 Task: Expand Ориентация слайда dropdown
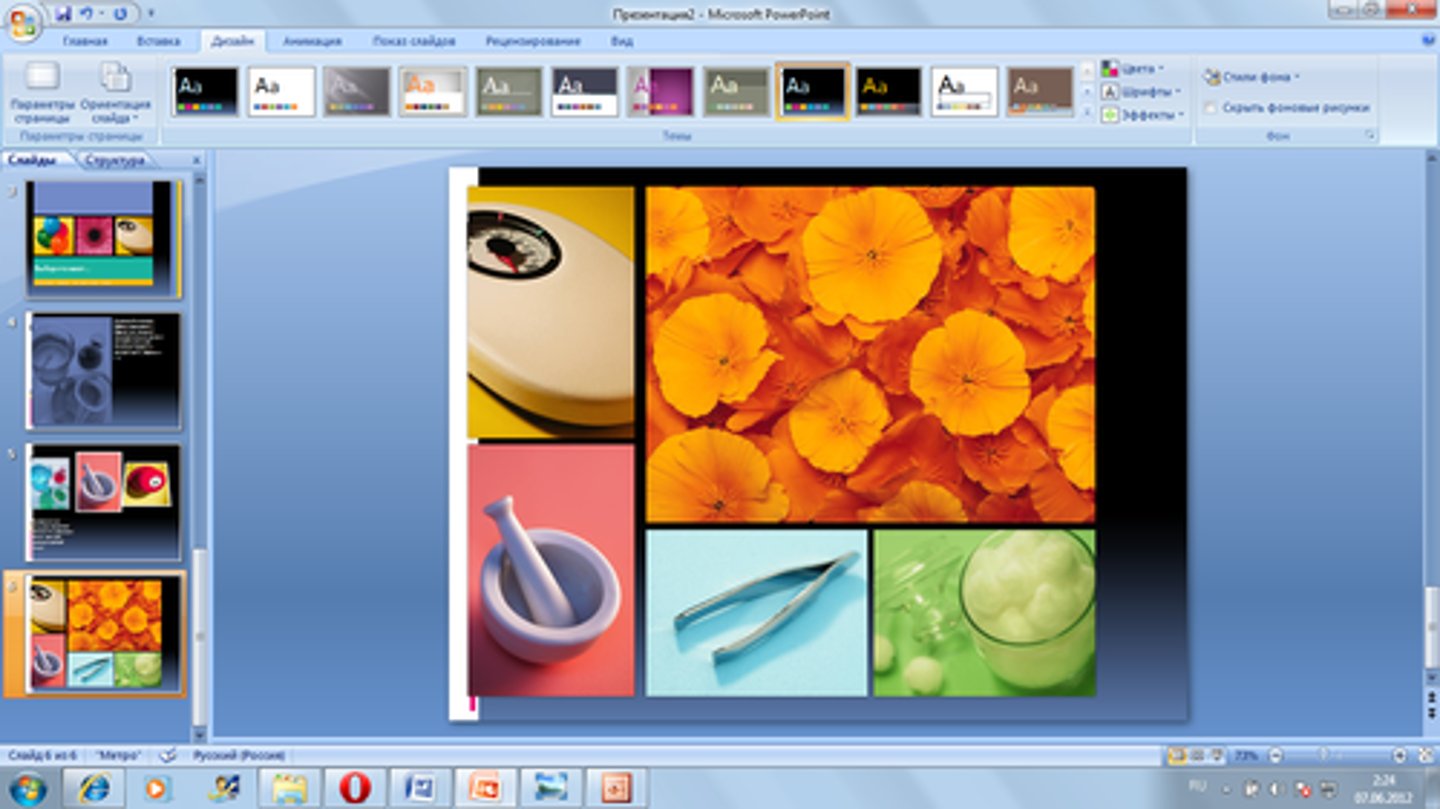(116, 94)
